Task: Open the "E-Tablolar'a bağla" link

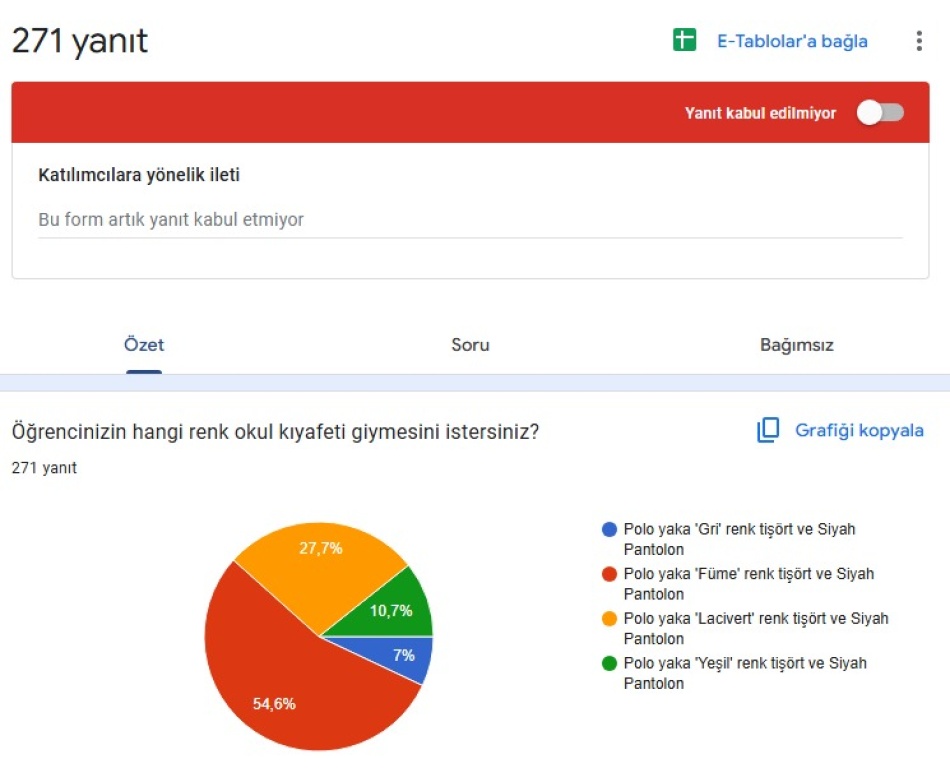Action: click(x=792, y=41)
